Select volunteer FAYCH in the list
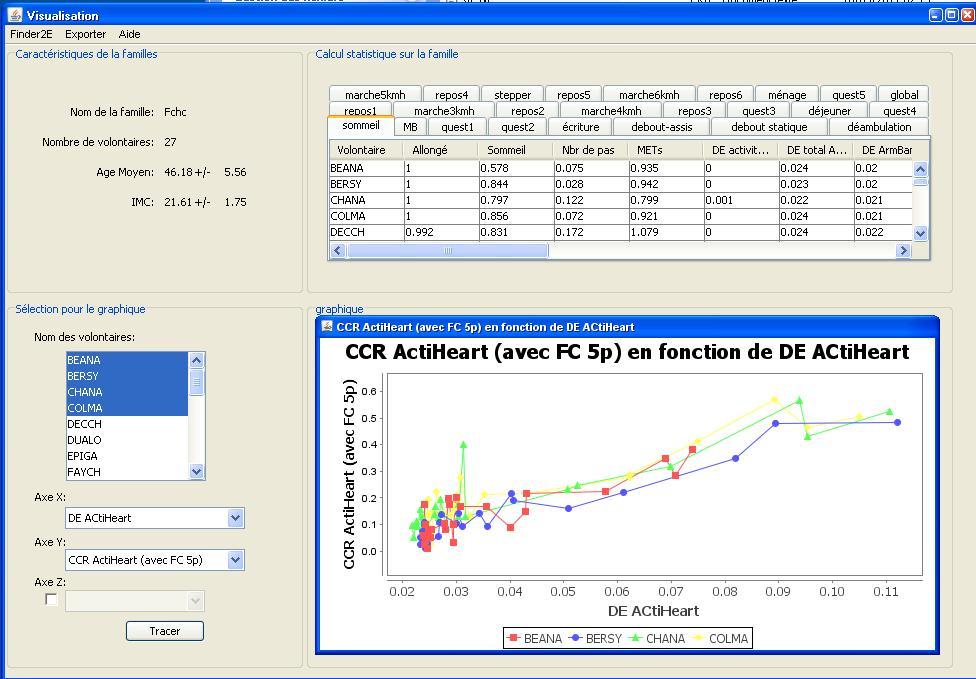Screen dimensions: 976x679 click(x=127, y=472)
